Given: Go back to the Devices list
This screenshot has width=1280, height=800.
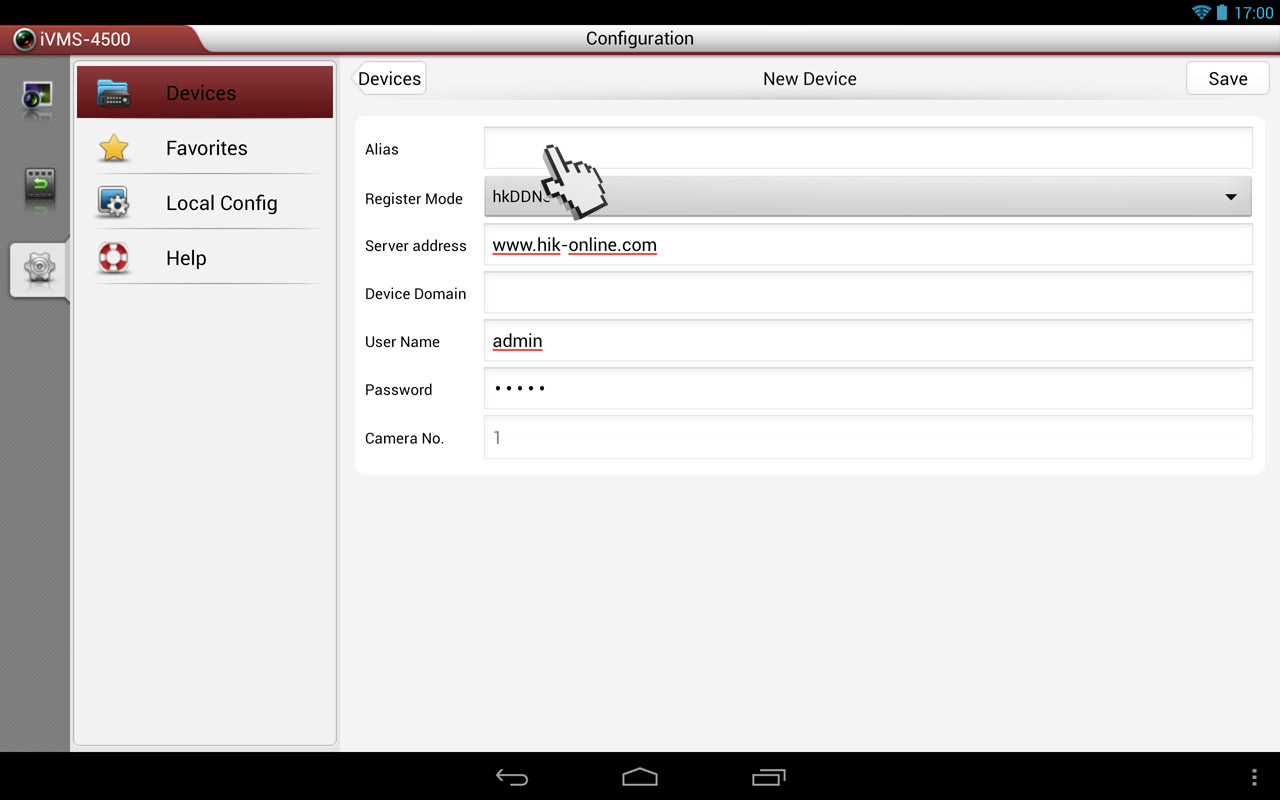Looking at the screenshot, I should tap(389, 79).
